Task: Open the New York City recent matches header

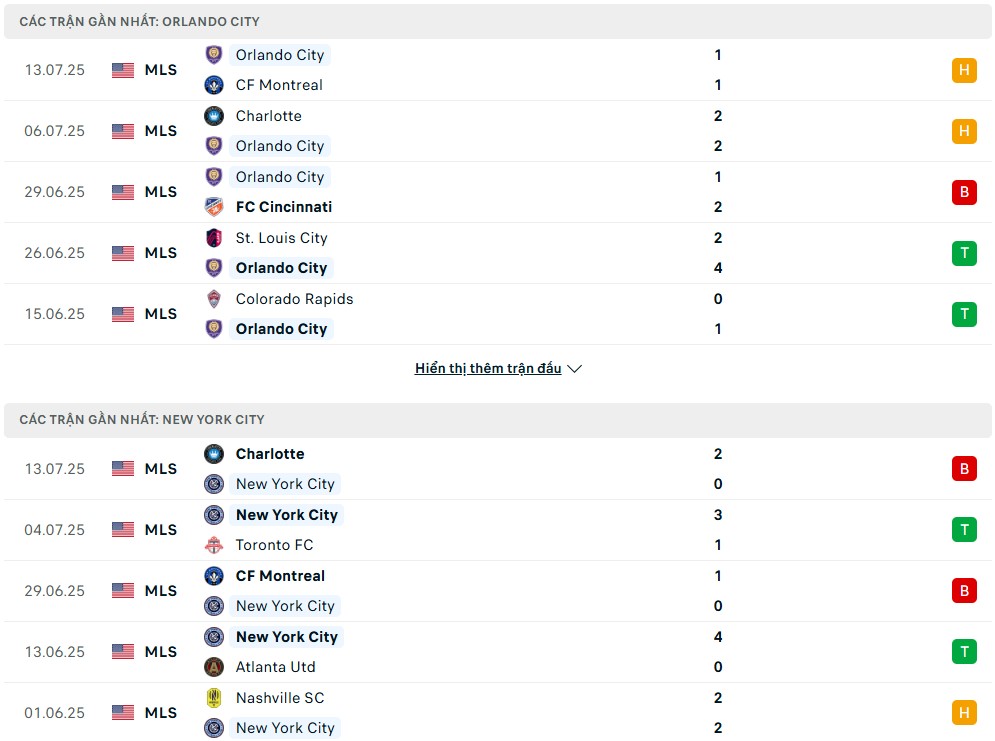Action: (x=498, y=420)
